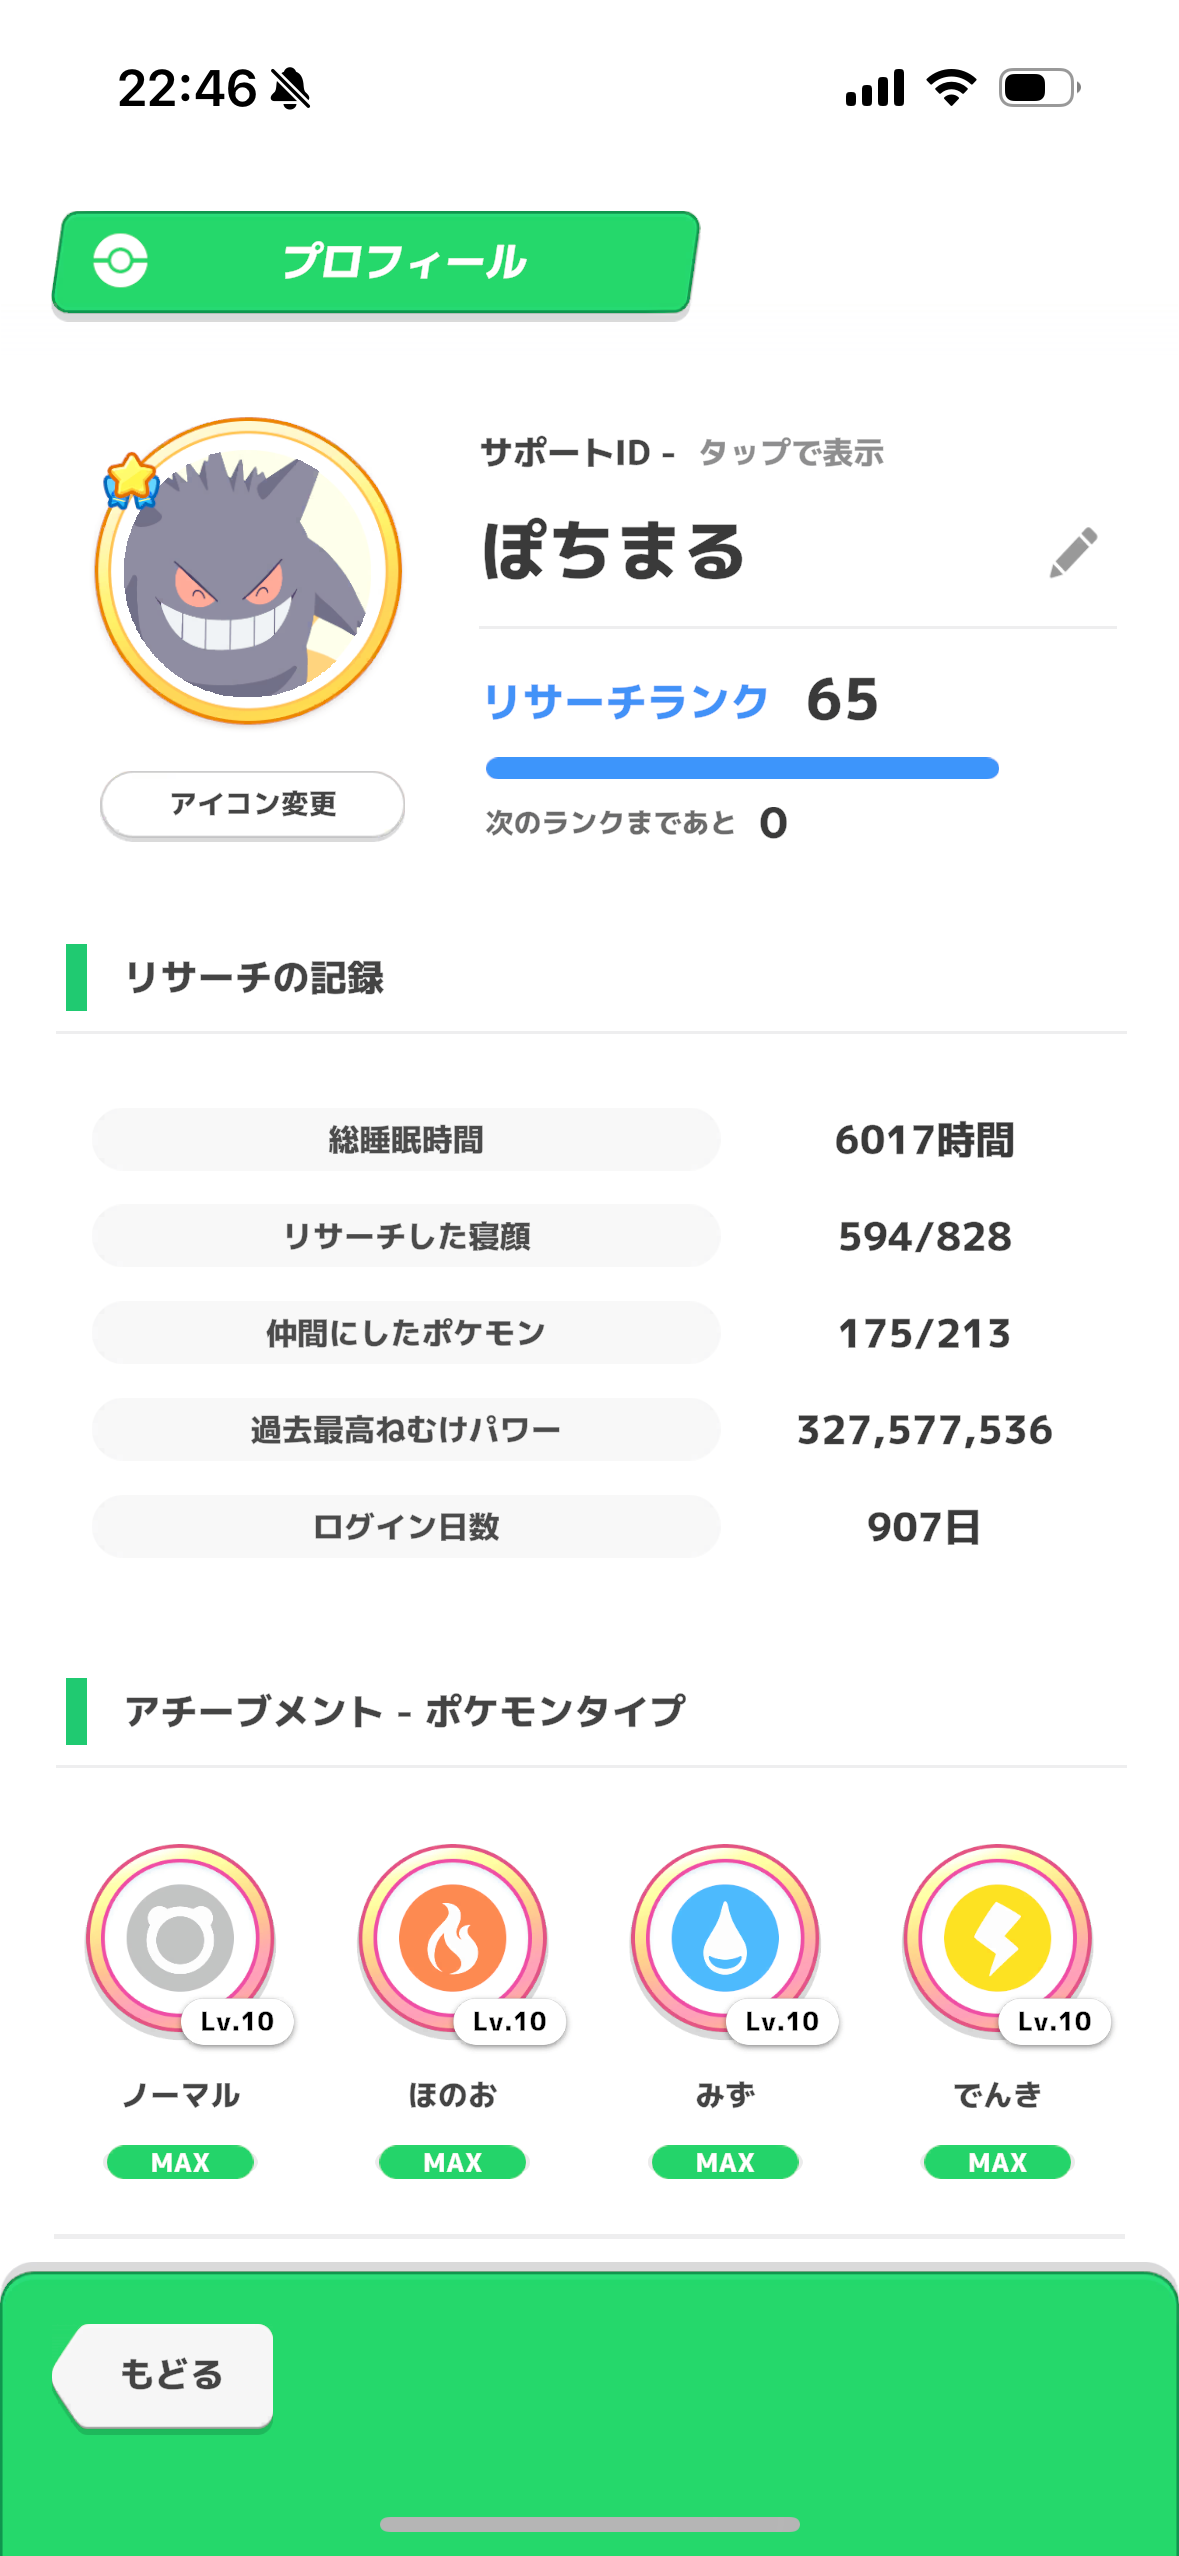Viewport: 1179px width, 2556px height.
Task: Tap the Electric type achievement badge
Action: (x=997, y=1939)
